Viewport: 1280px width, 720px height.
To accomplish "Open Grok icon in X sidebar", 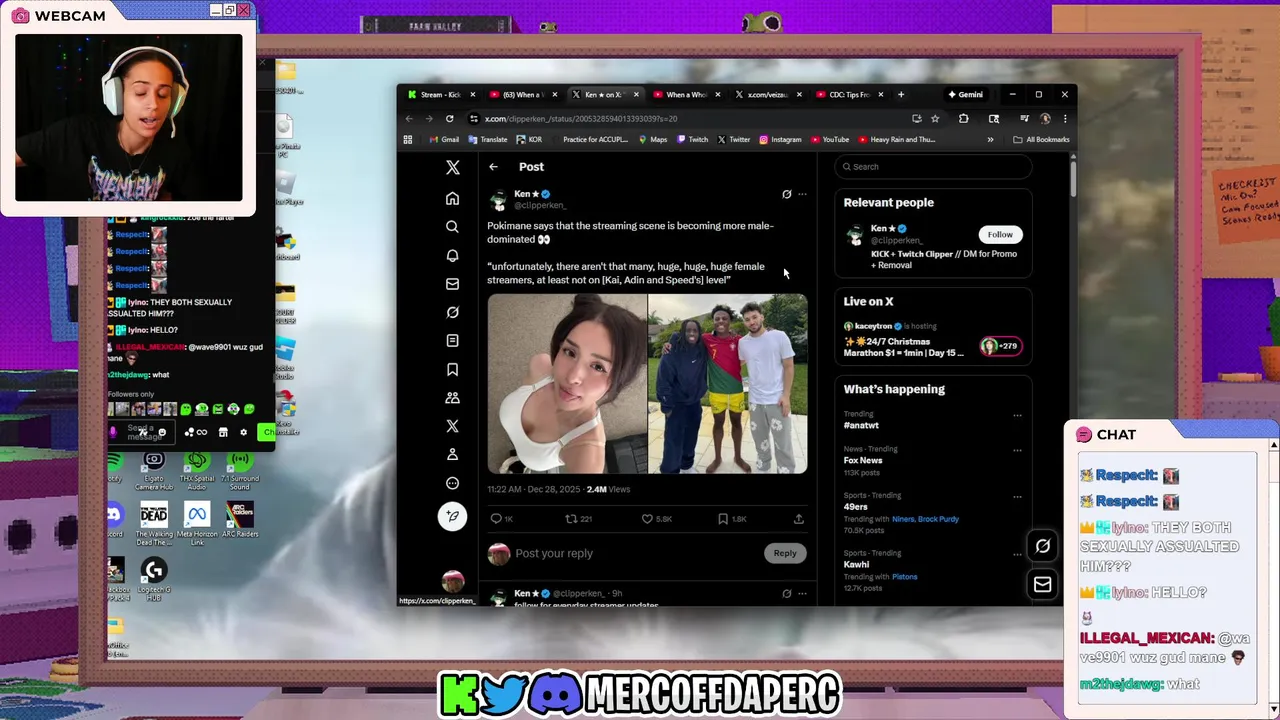I will click(452, 312).
